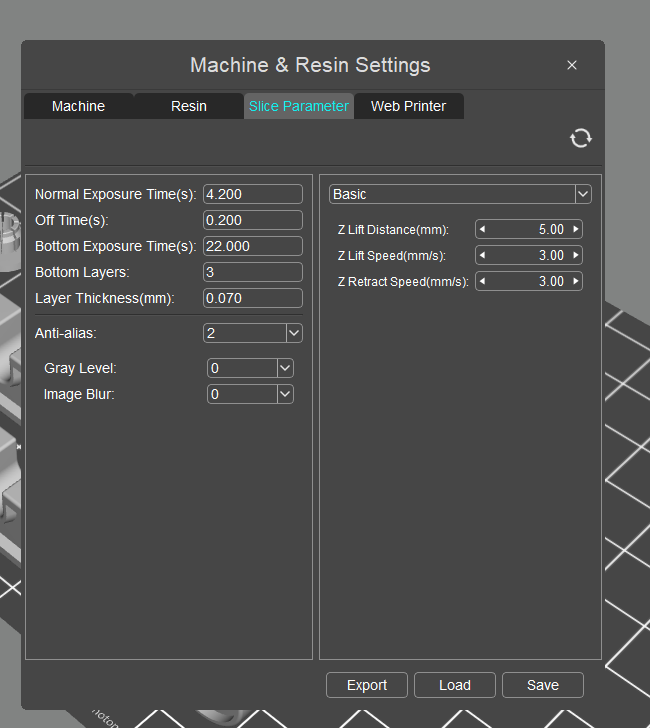Open the Resin tab
This screenshot has height=728, width=650.
(x=188, y=106)
